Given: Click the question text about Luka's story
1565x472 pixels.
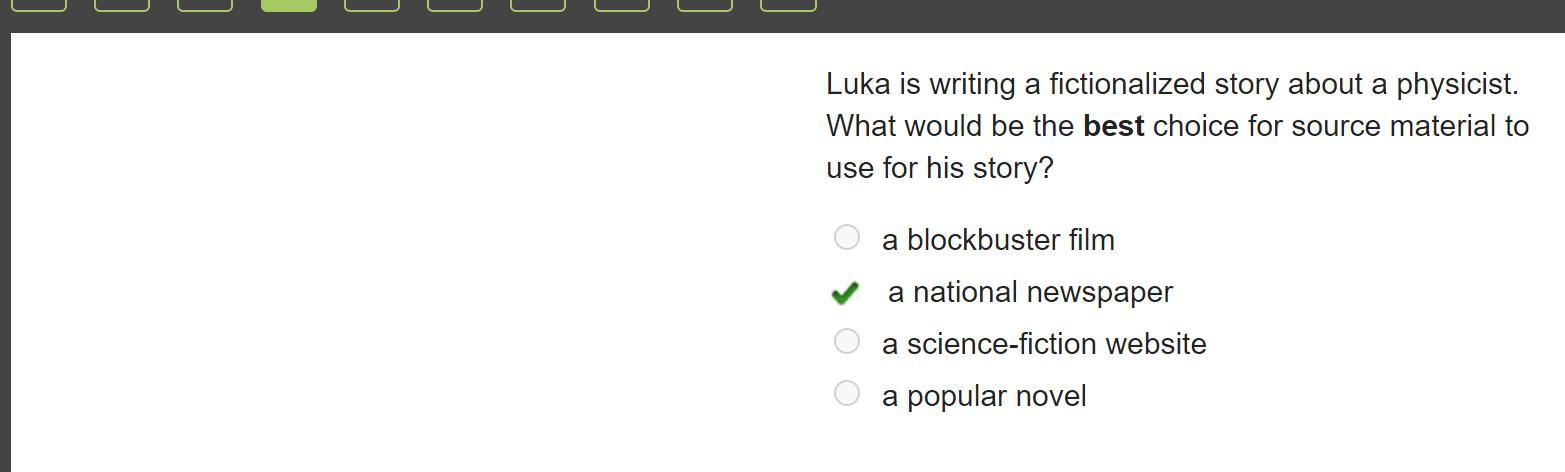Looking at the screenshot, I should pyautogui.click(x=1177, y=126).
